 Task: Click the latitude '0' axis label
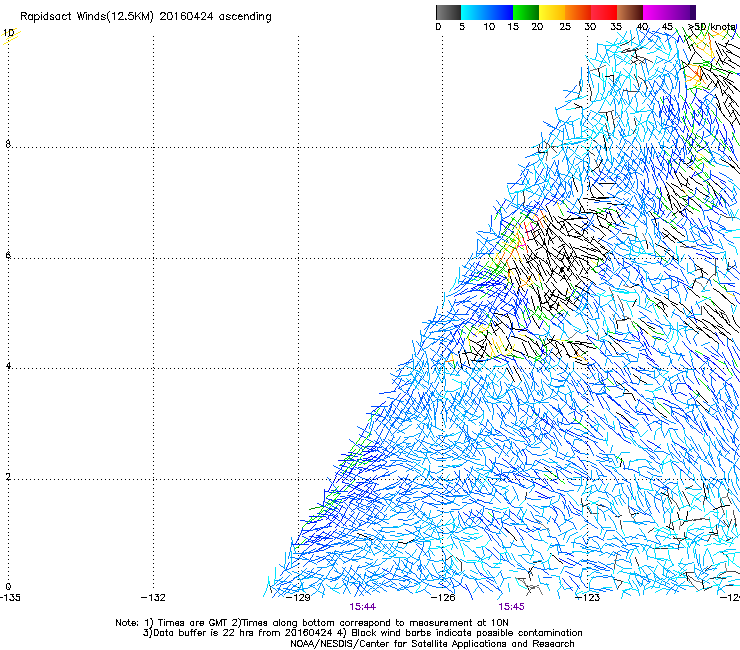[8, 587]
